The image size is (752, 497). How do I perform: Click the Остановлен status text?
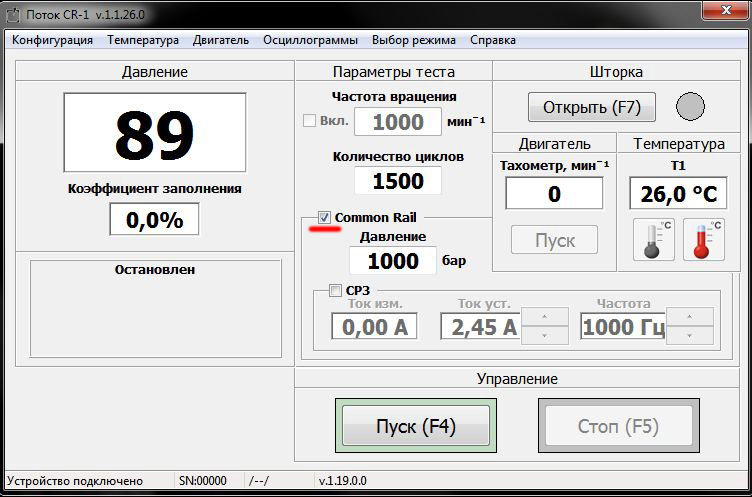pos(155,270)
